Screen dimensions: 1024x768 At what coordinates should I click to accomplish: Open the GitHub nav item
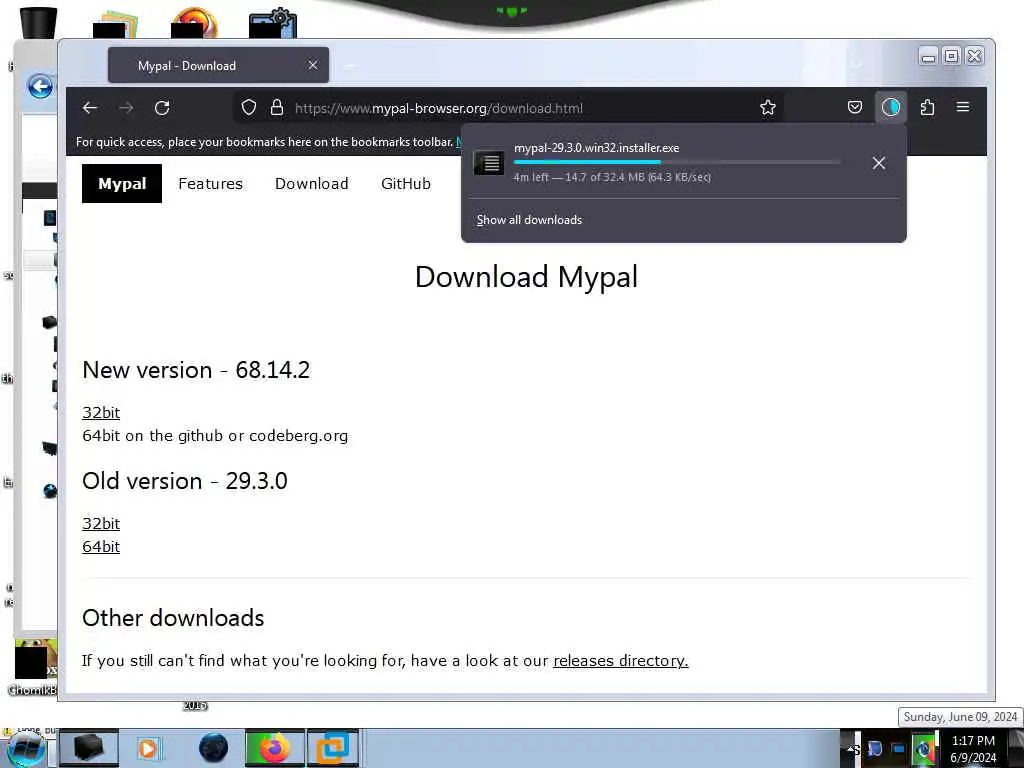[x=406, y=184]
